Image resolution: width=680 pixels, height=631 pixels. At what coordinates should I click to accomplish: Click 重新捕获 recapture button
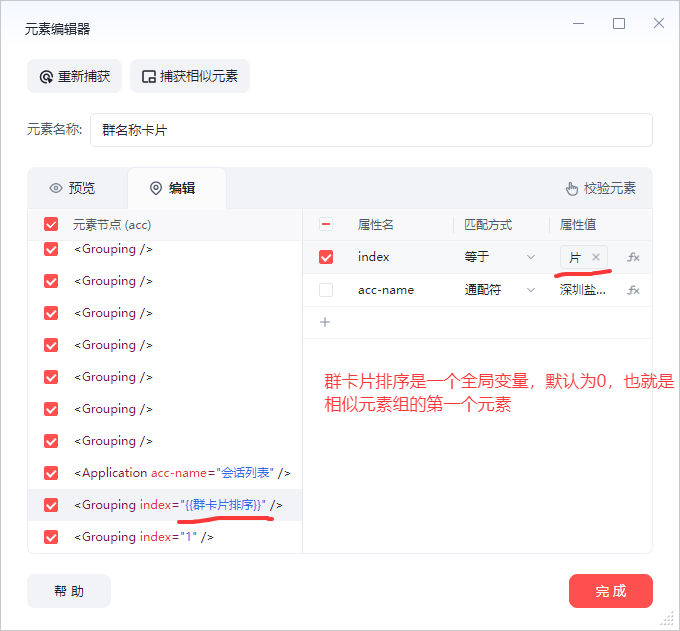click(75, 76)
